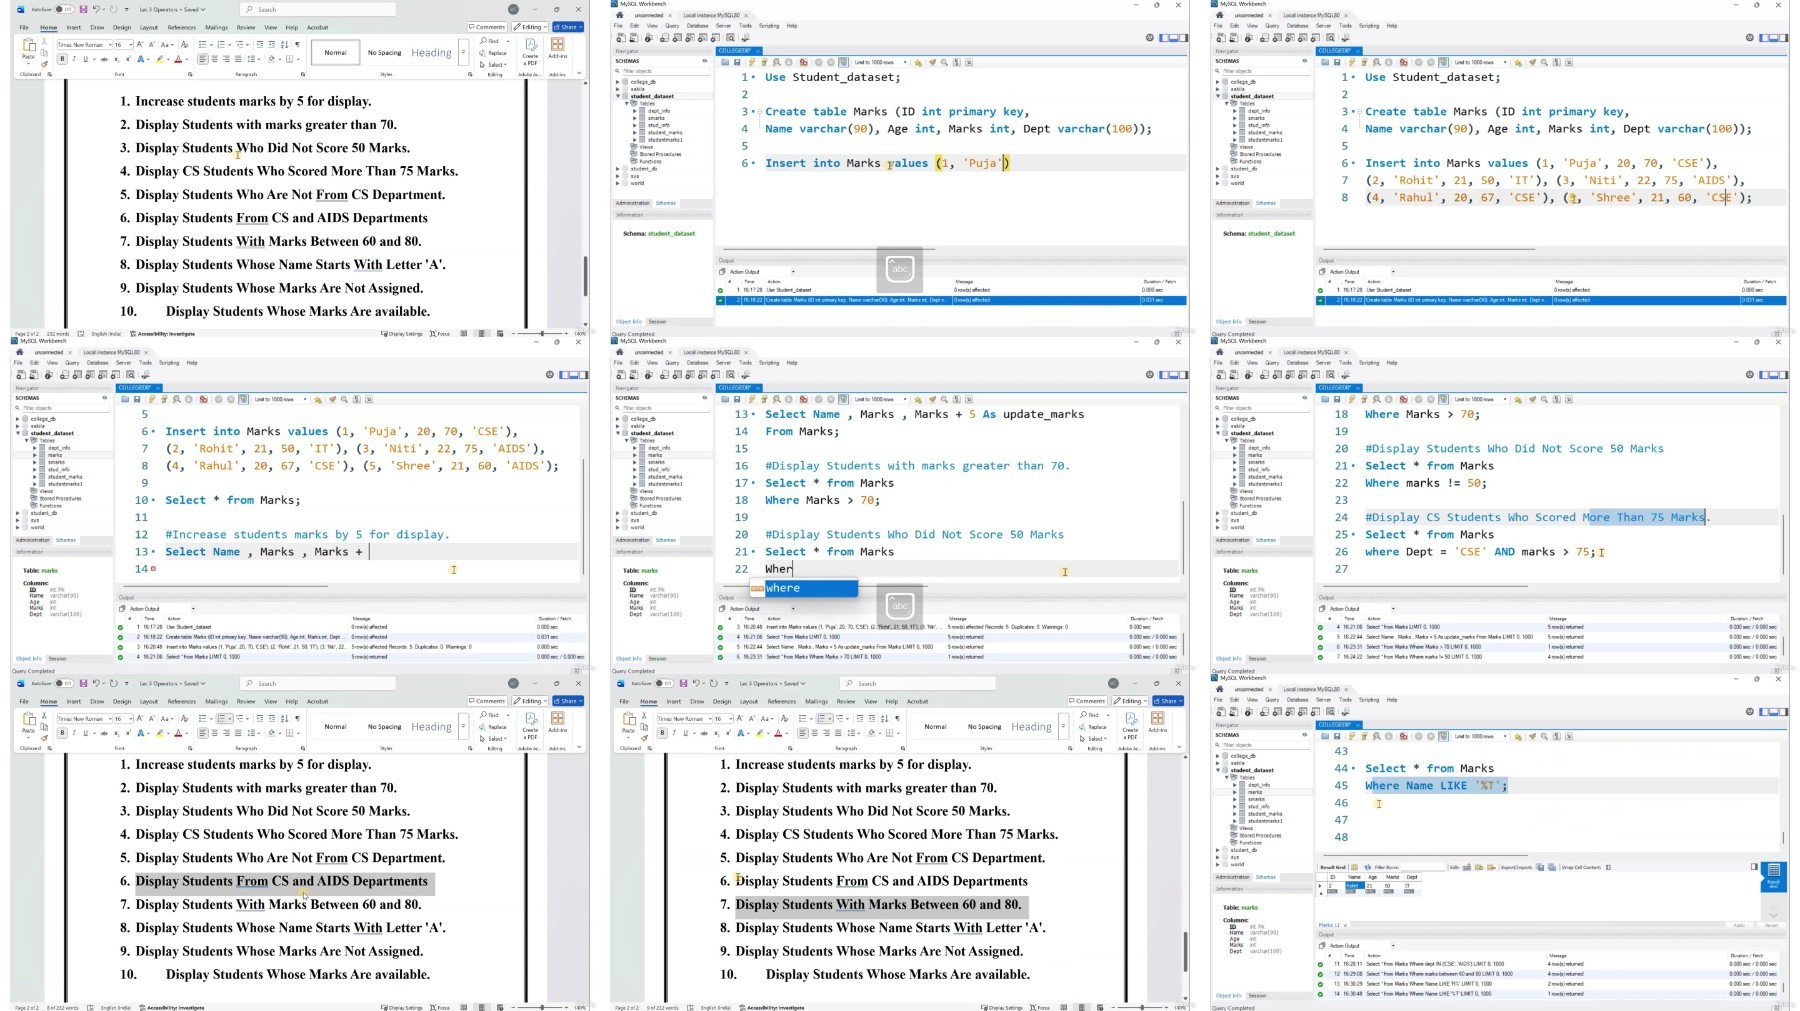Screen dimensions: 1800x1011
Task: Open the References tab in unhighlighted Word window
Action: (182, 27)
